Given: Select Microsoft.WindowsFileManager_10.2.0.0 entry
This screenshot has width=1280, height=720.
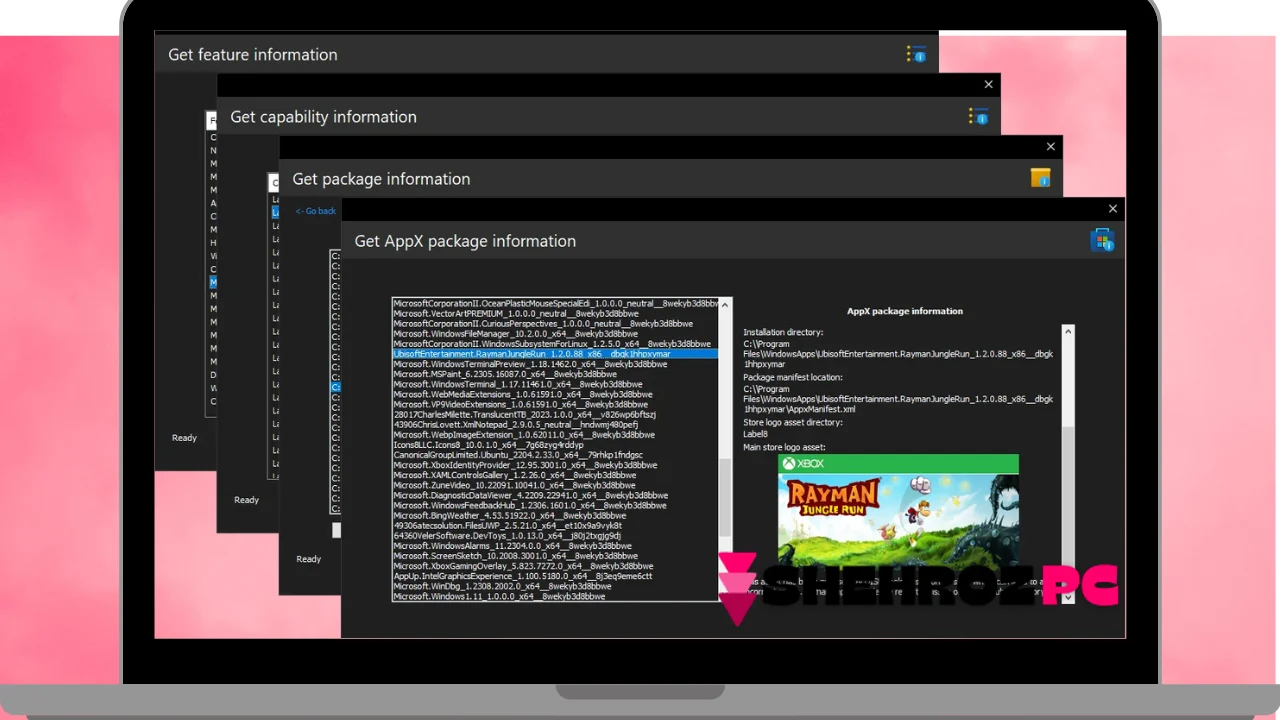Looking at the screenshot, I should click(x=555, y=334).
